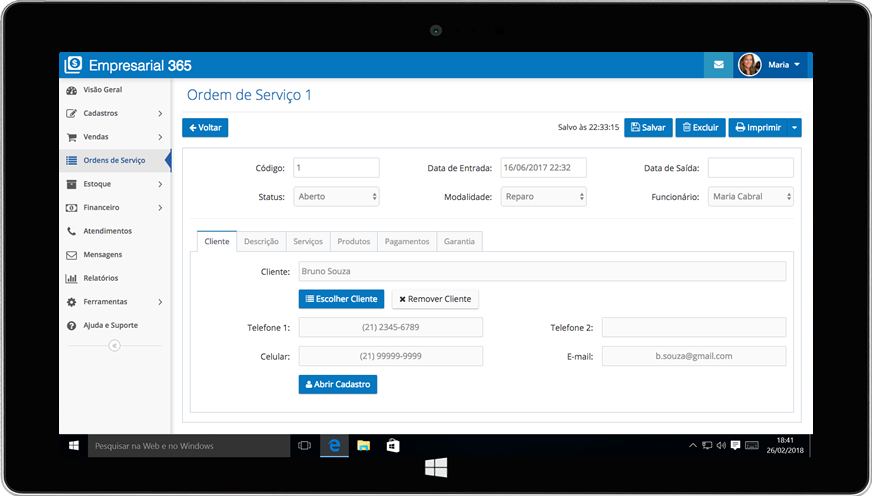Click the Remover Cliente button
872x496 pixels.
[435, 299]
